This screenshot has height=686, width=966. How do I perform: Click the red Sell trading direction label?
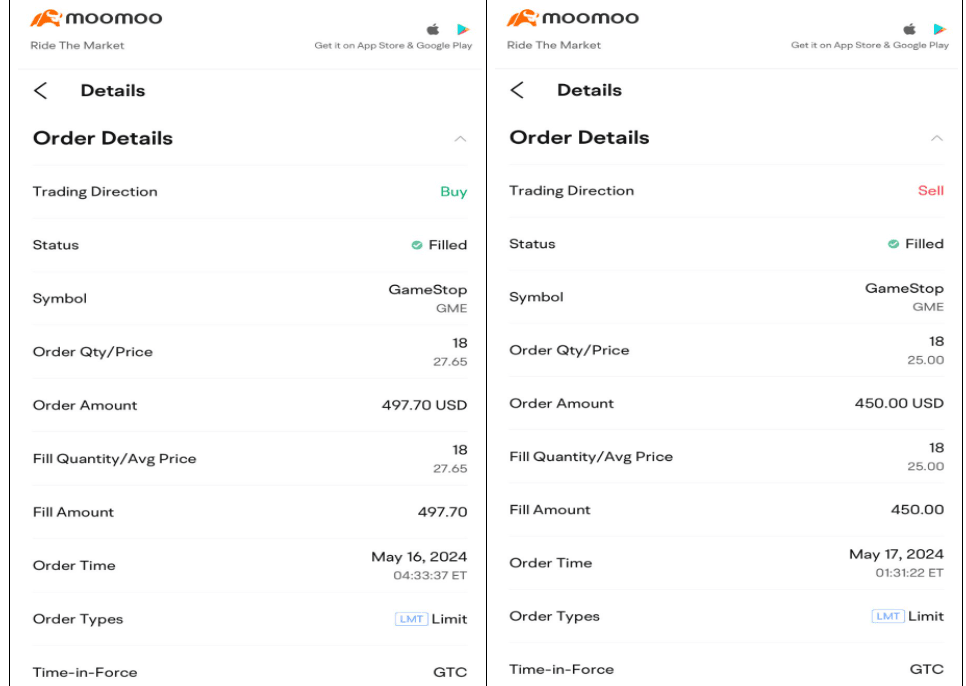tap(930, 191)
